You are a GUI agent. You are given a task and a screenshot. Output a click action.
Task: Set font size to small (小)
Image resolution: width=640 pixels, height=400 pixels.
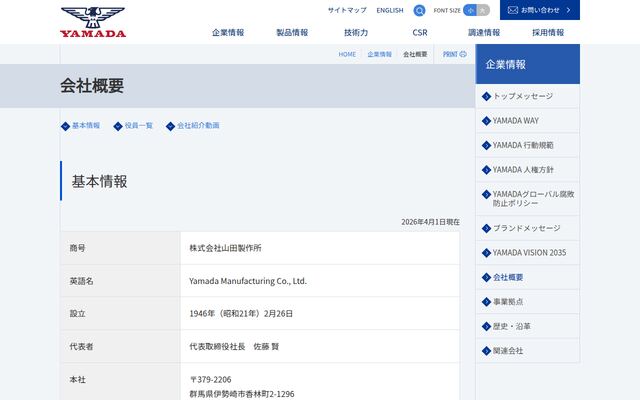(x=470, y=11)
